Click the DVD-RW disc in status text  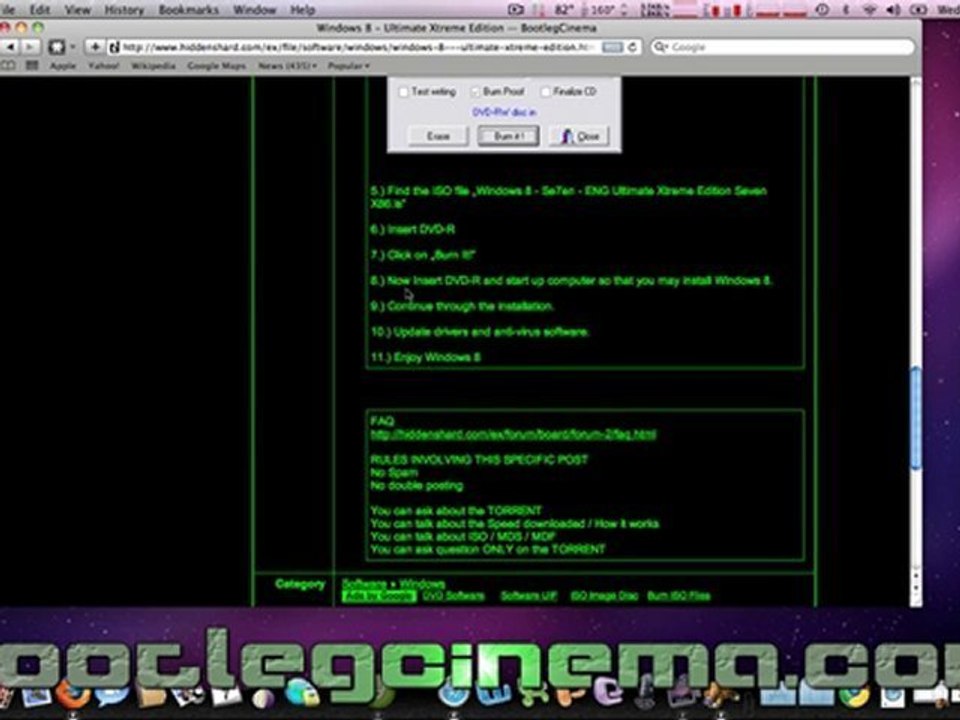(504, 113)
